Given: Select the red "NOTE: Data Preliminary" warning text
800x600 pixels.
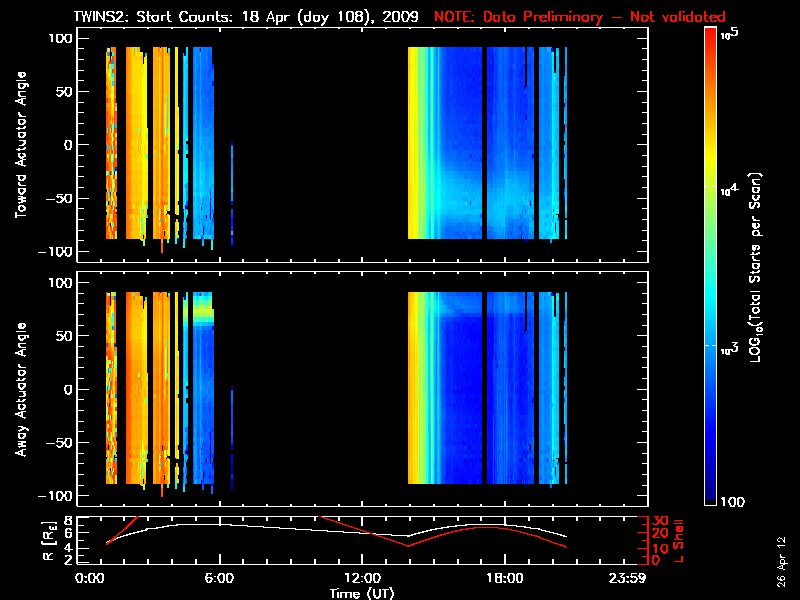Looking at the screenshot, I should pos(579,17).
